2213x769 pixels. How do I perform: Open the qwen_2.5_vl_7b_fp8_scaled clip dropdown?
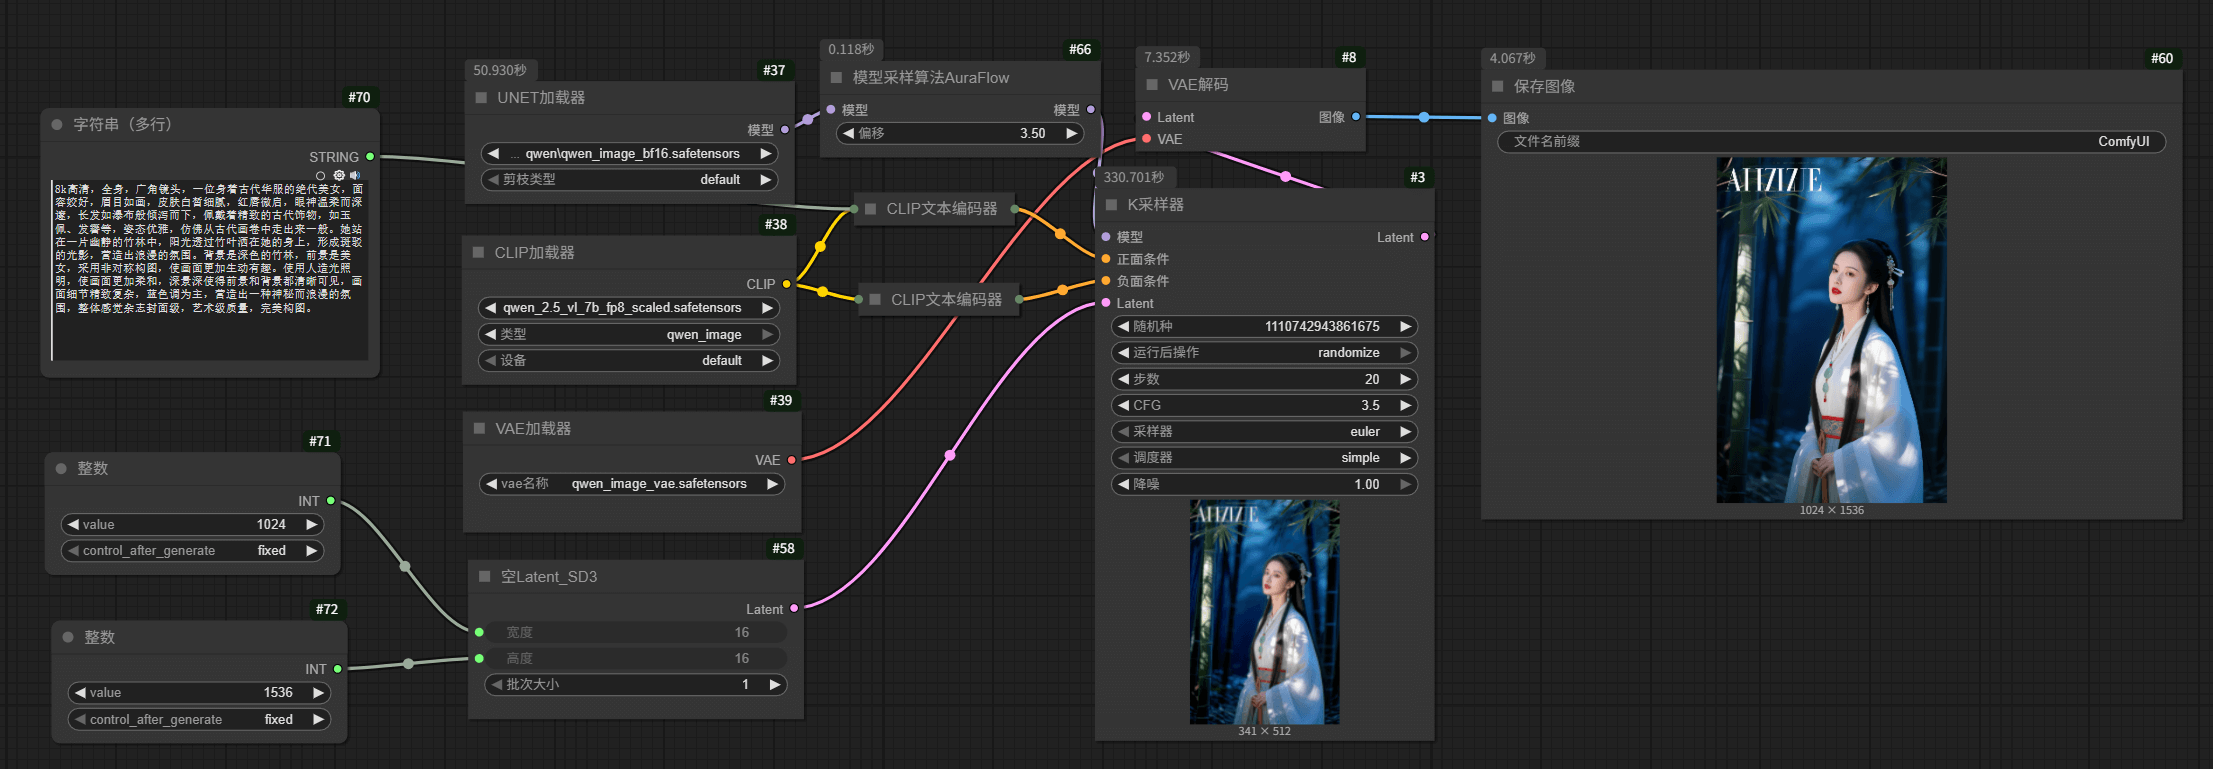628,308
